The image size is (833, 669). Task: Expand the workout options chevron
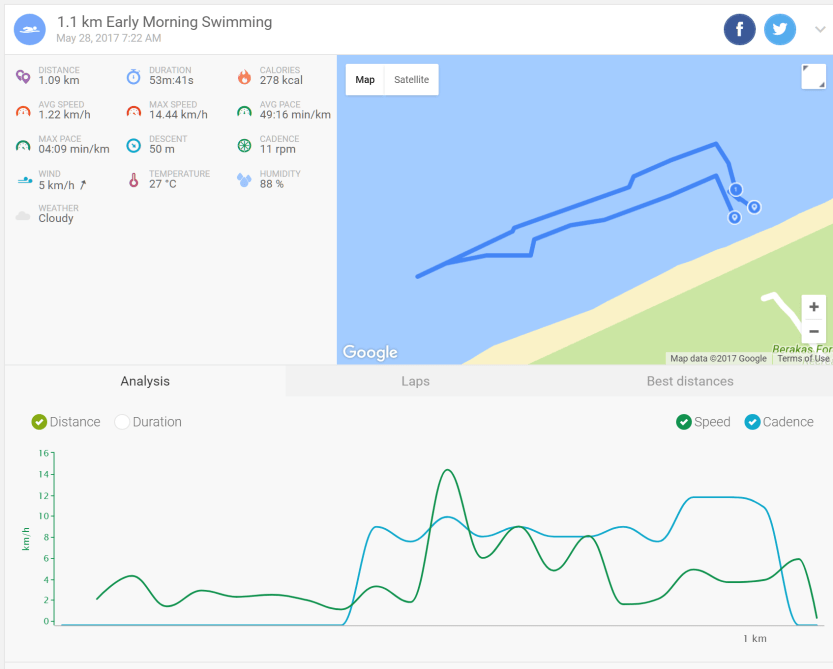[820, 30]
